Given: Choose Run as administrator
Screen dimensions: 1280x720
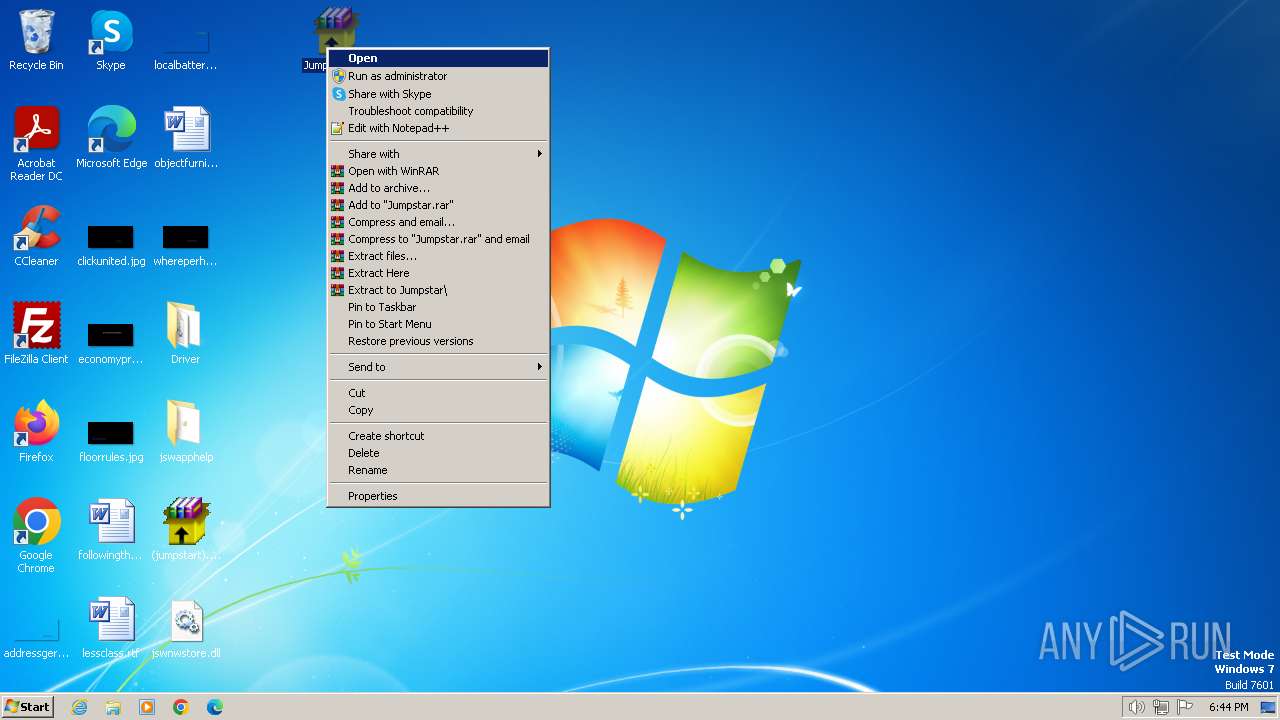Looking at the screenshot, I should coord(439,76).
